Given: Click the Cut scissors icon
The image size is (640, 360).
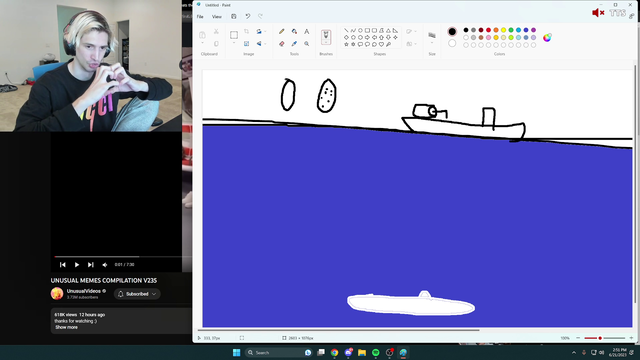Looking at the screenshot, I should click(x=216, y=31).
